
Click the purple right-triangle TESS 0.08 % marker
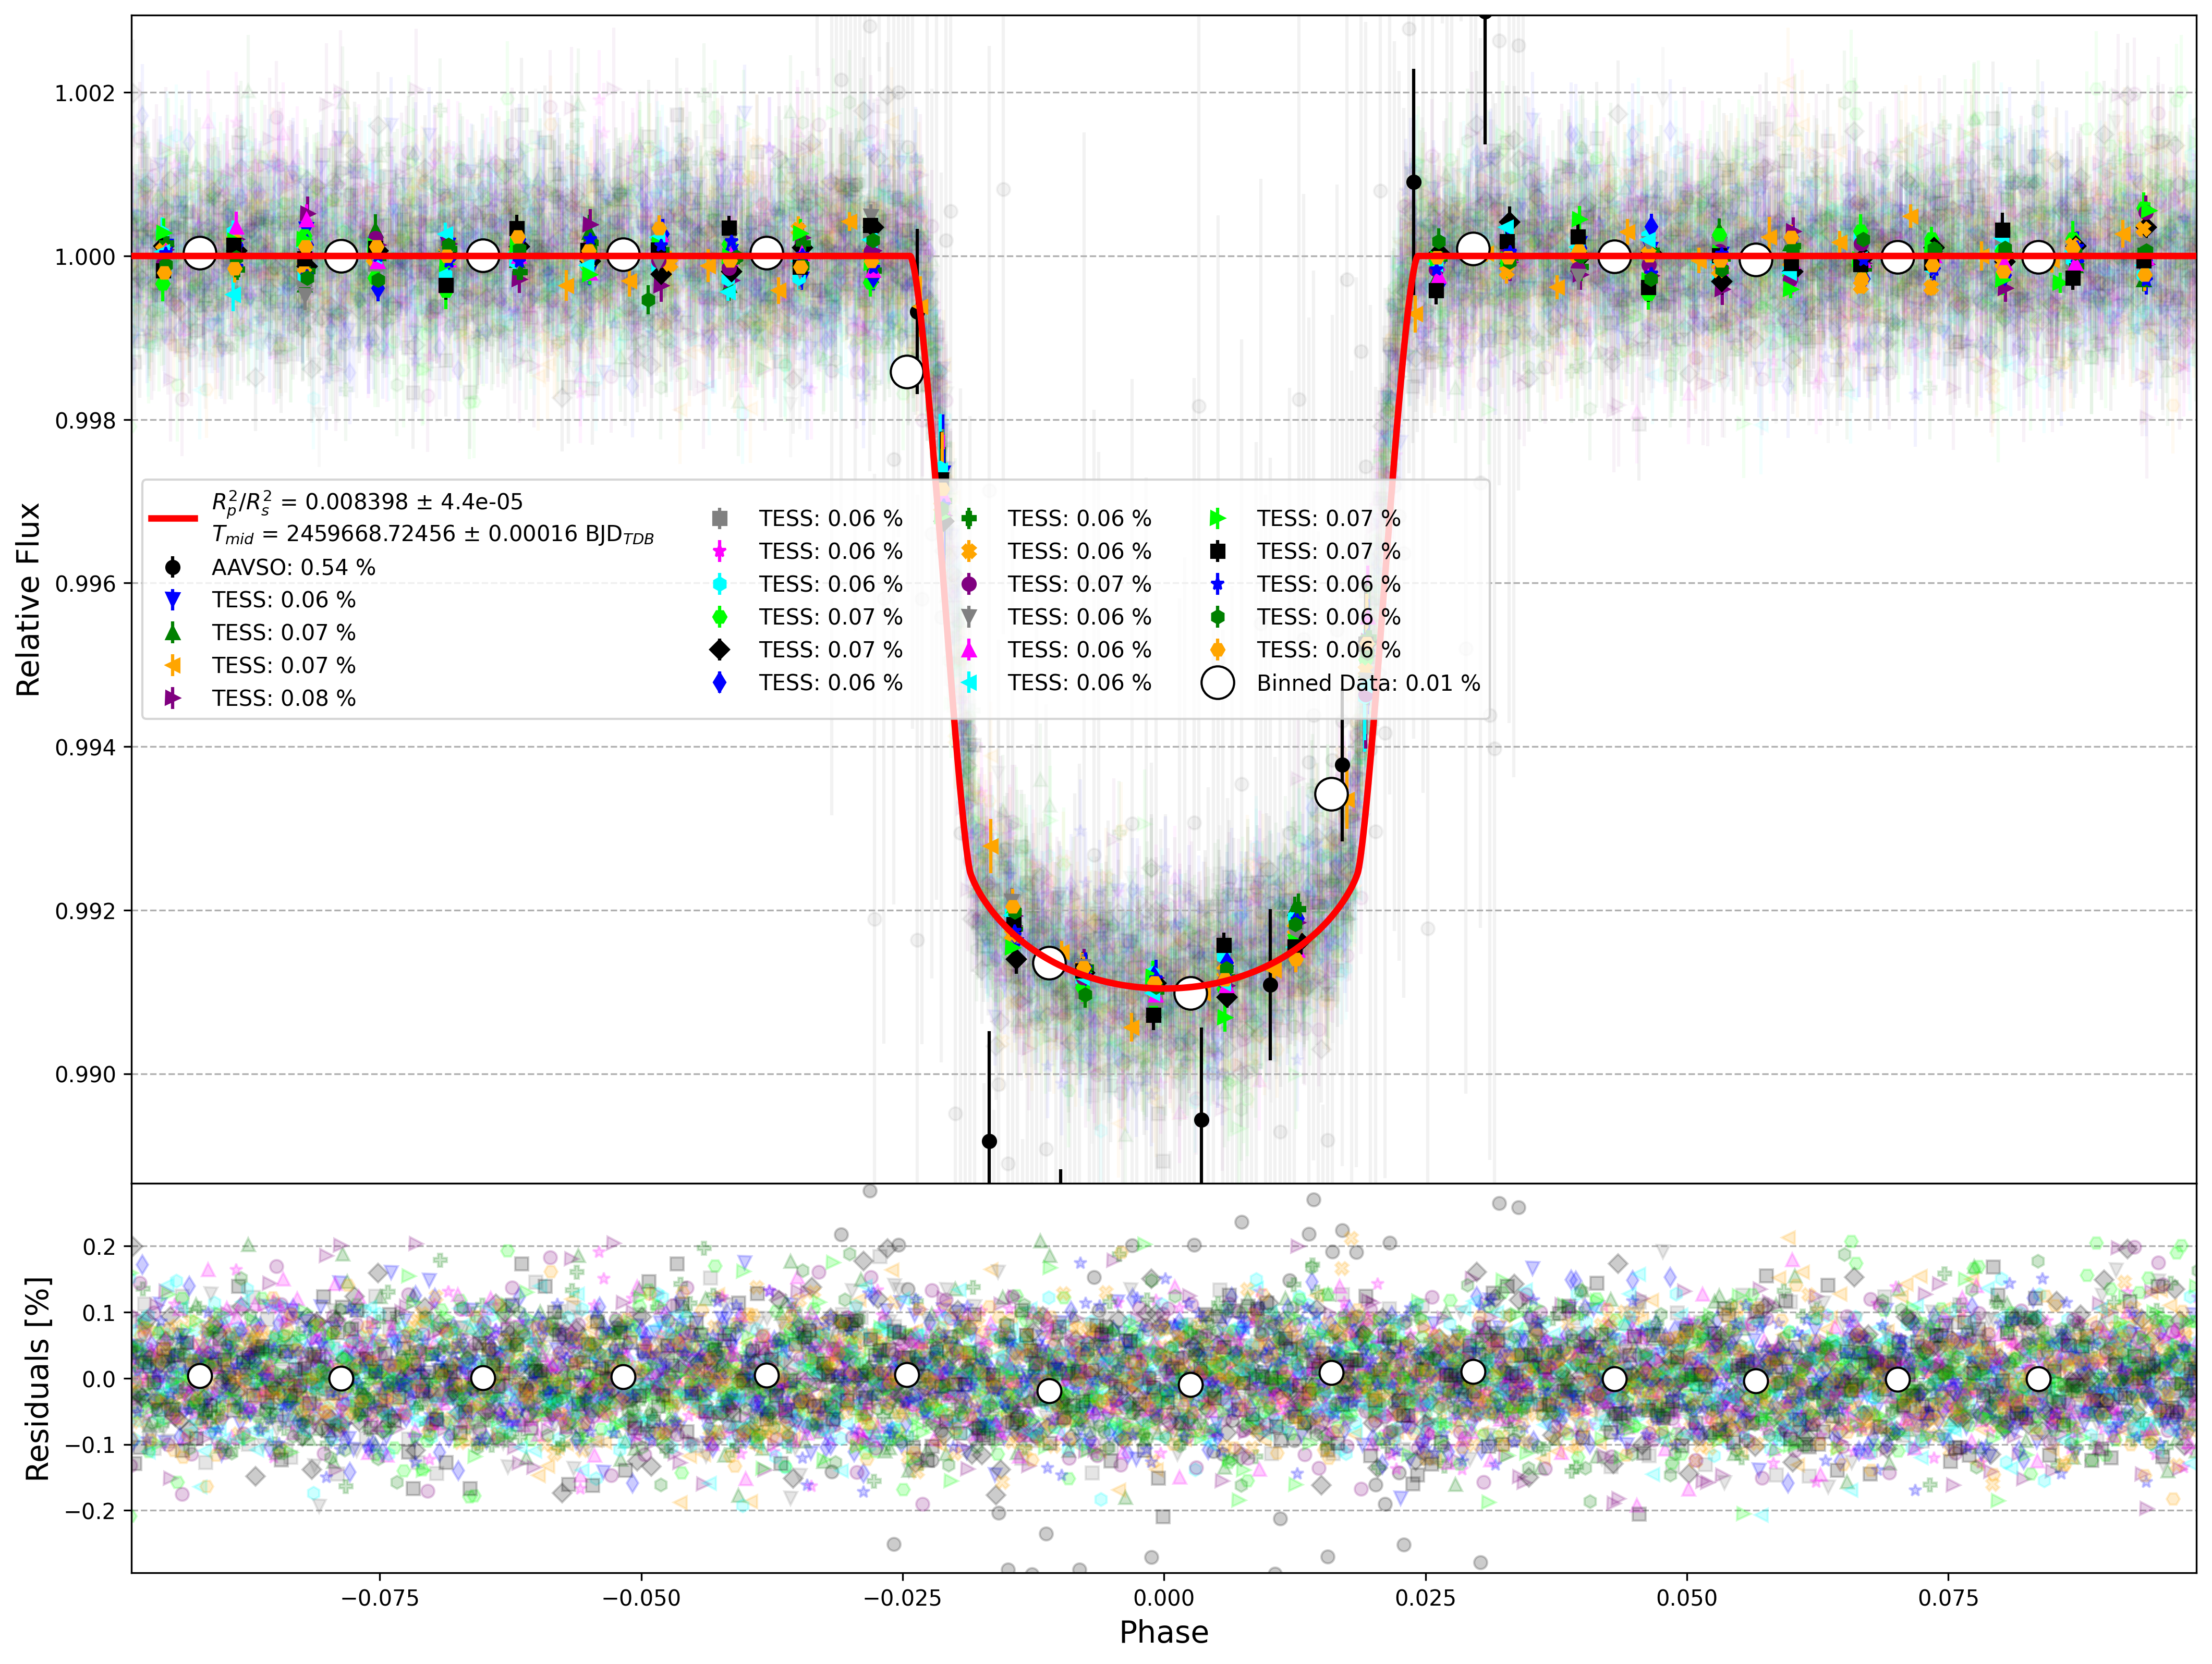pos(173,698)
